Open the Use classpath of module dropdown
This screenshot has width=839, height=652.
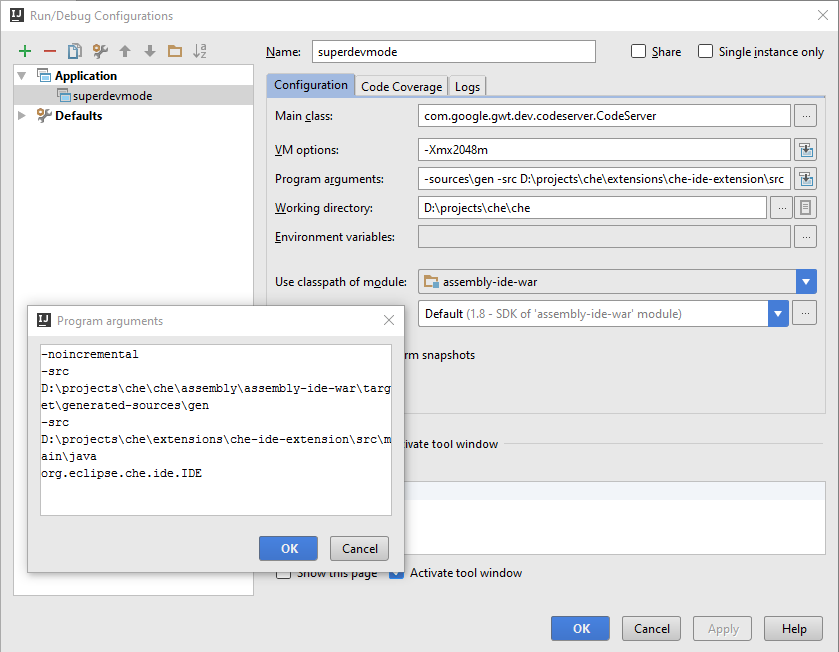click(x=807, y=282)
